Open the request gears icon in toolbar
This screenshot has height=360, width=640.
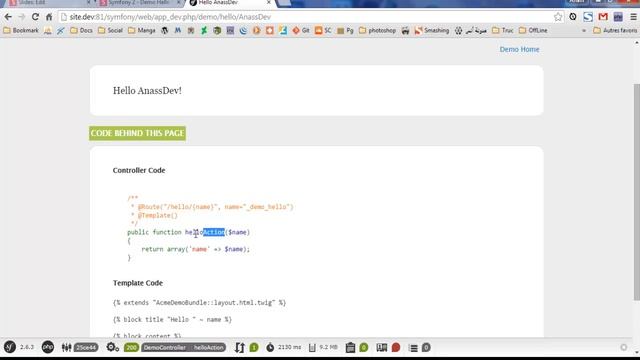point(112,347)
